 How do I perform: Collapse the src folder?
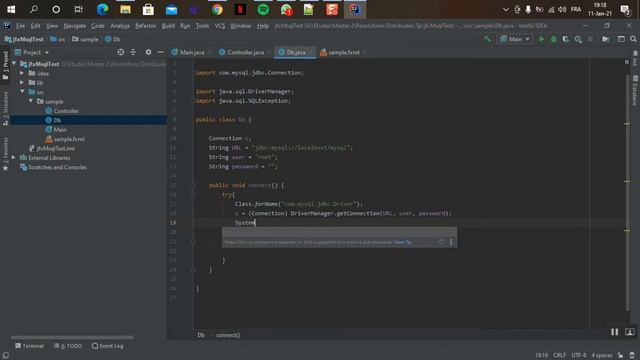(22, 92)
